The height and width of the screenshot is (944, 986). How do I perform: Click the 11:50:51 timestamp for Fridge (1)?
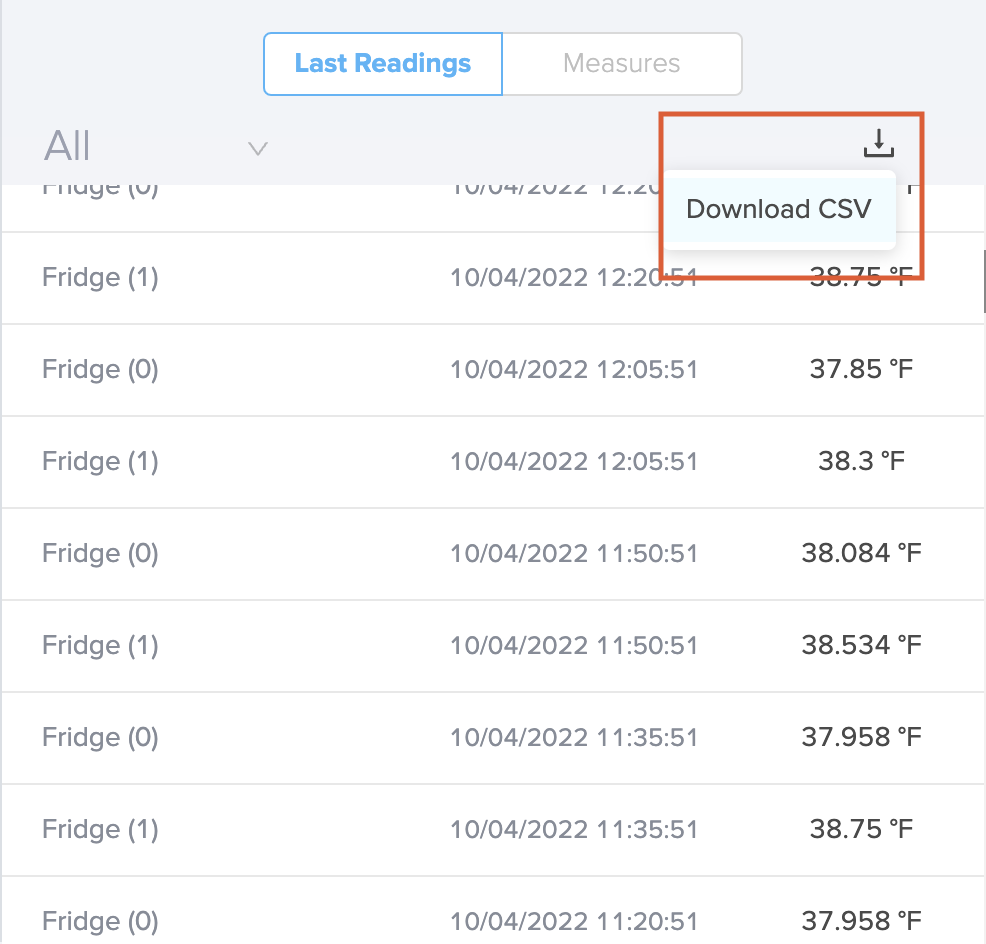[573, 645]
